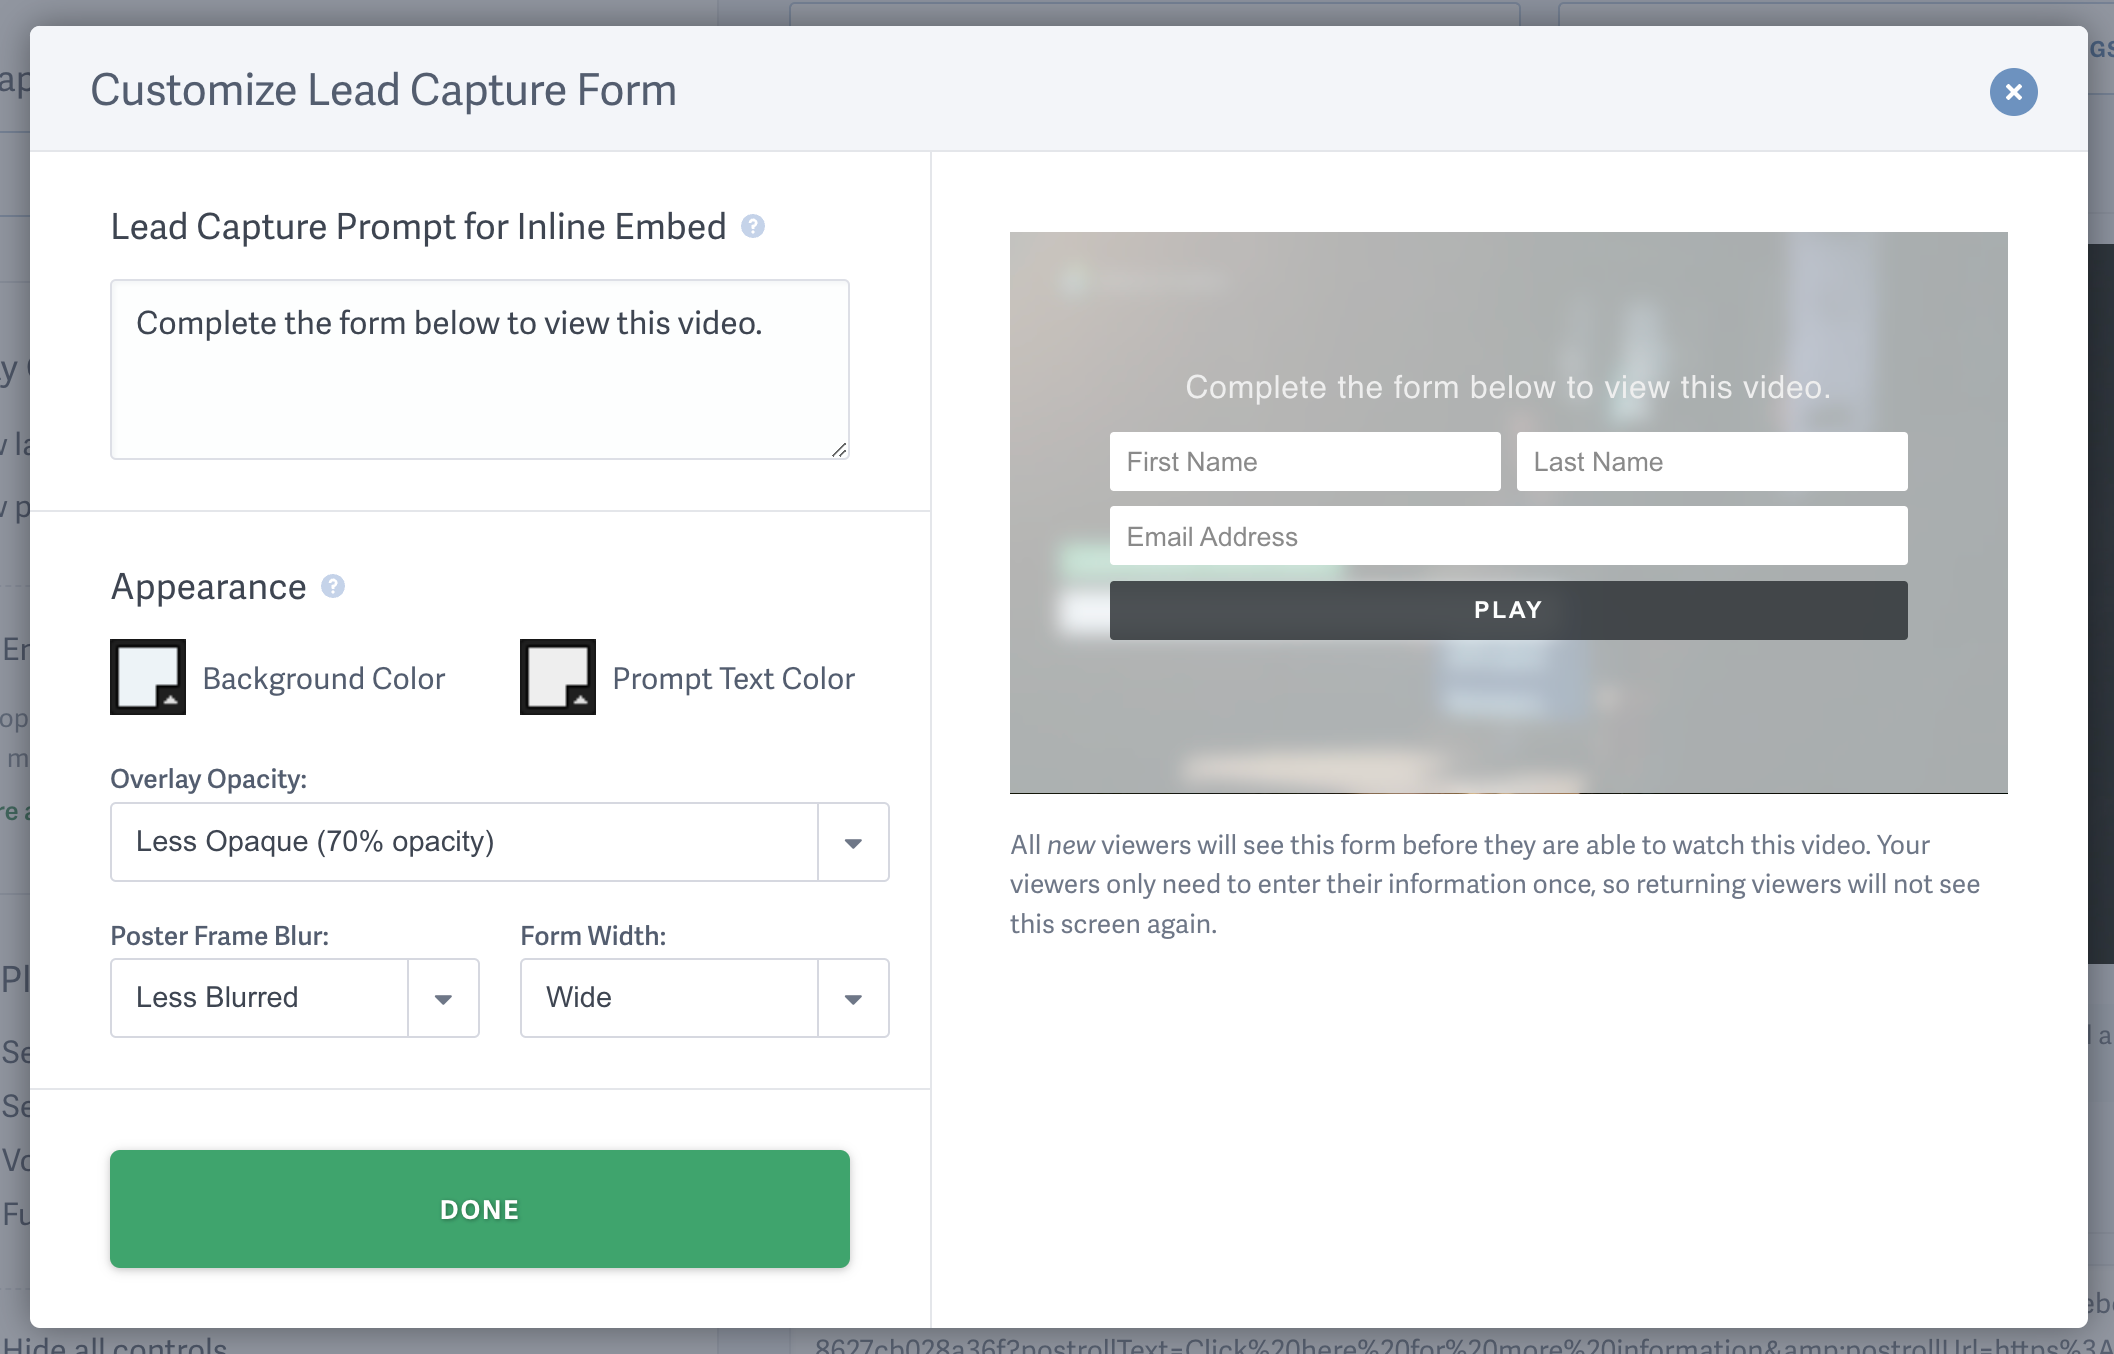Click the First Name field in the preview
This screenshot has height=1354, width=2114.
[x=1304, y=461]
